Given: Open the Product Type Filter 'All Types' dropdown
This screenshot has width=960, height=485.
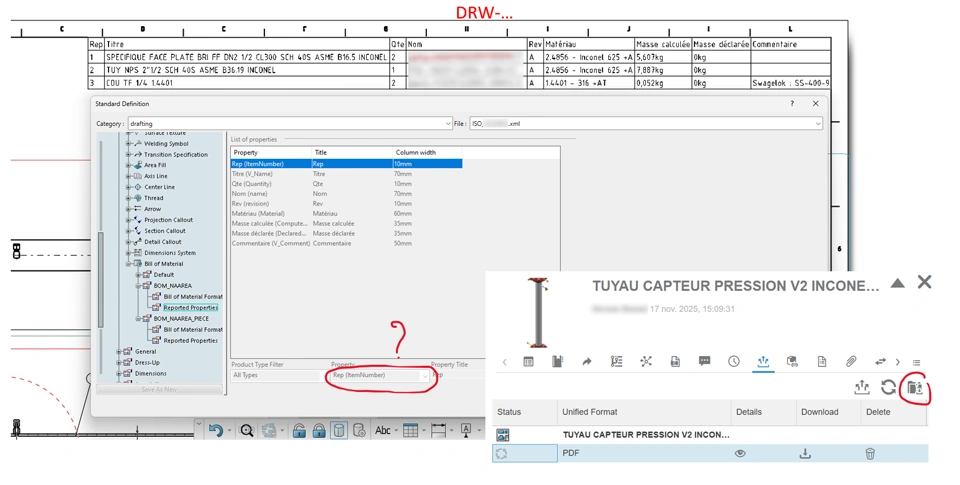Looking at the screenshot, I should [x=276, y=375].
